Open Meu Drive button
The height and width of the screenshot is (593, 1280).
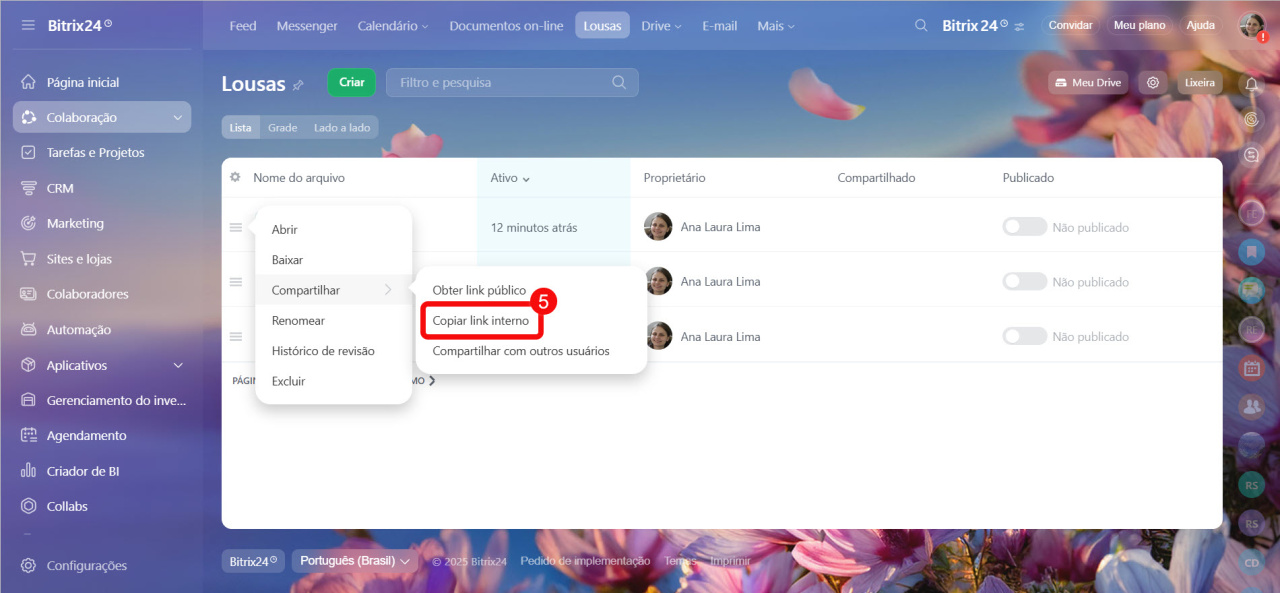click(1088, 83)
